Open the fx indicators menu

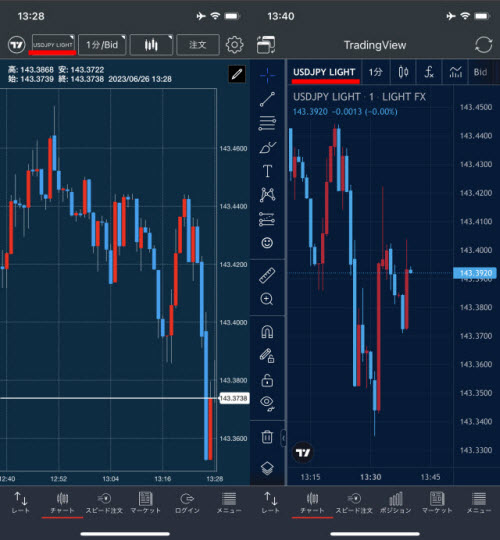(429, 72)
